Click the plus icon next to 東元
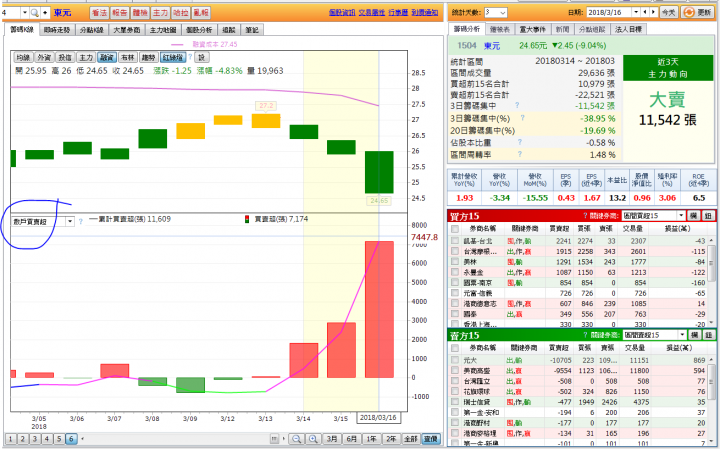This screenshot has width=720, height=449. 45,13
